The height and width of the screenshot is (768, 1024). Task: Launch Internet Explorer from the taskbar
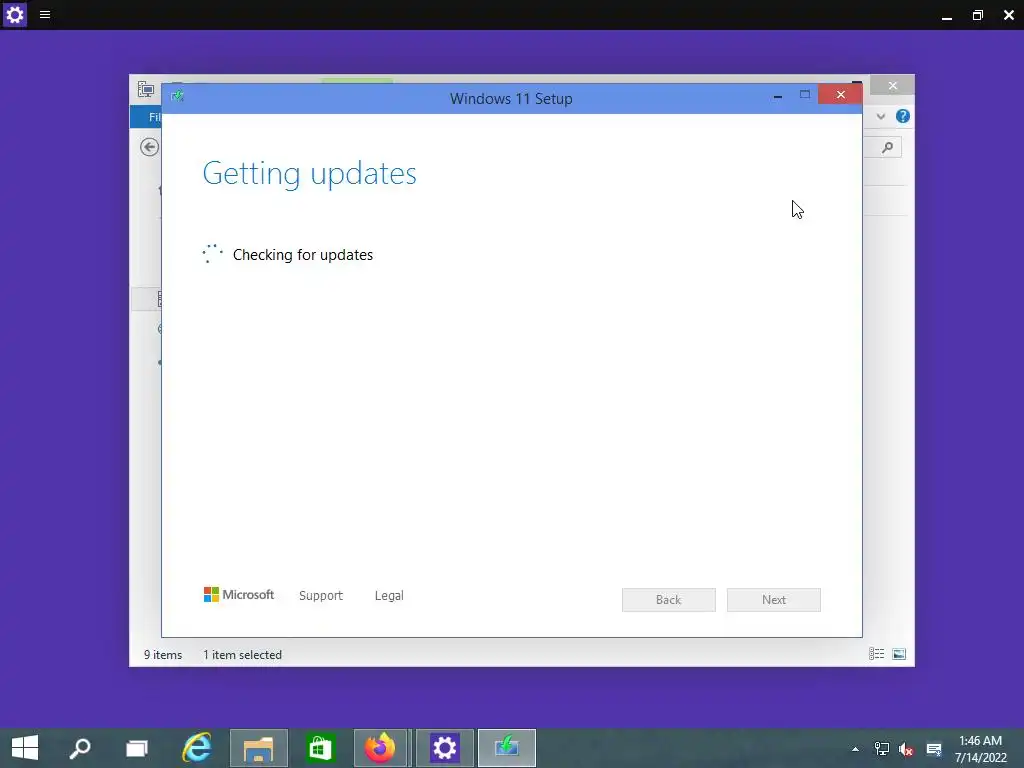pos(197,748)
